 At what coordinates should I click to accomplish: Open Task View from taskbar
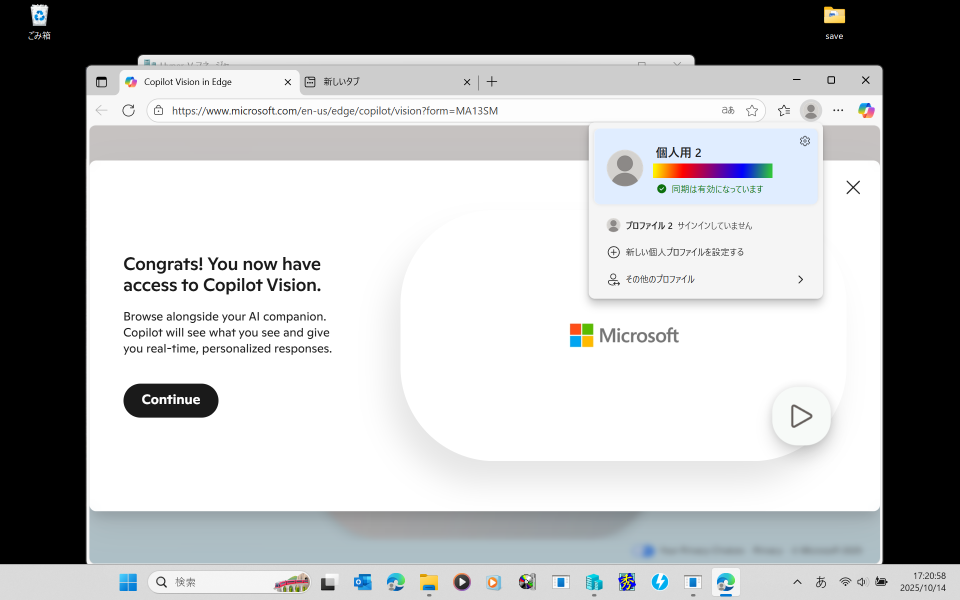328,582
